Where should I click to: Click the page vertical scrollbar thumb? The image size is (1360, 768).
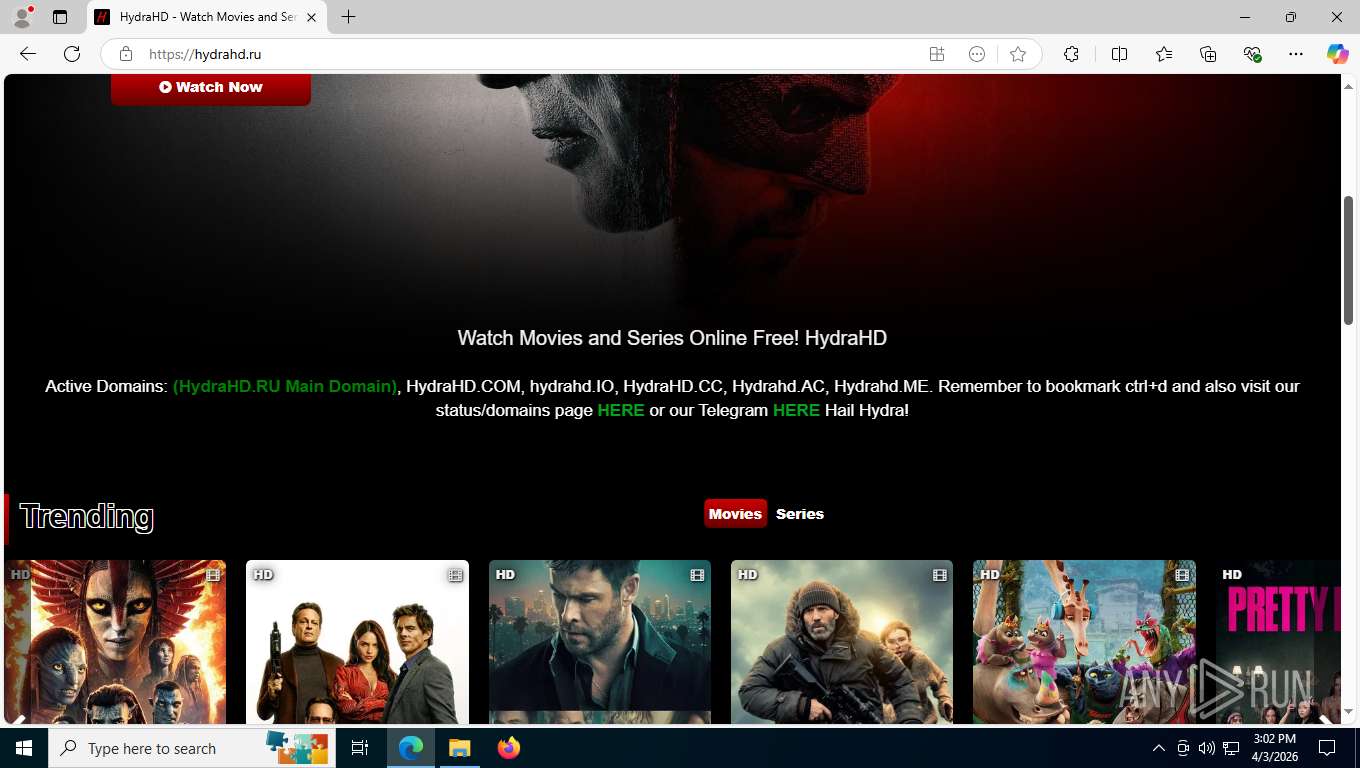point(1348,260)
